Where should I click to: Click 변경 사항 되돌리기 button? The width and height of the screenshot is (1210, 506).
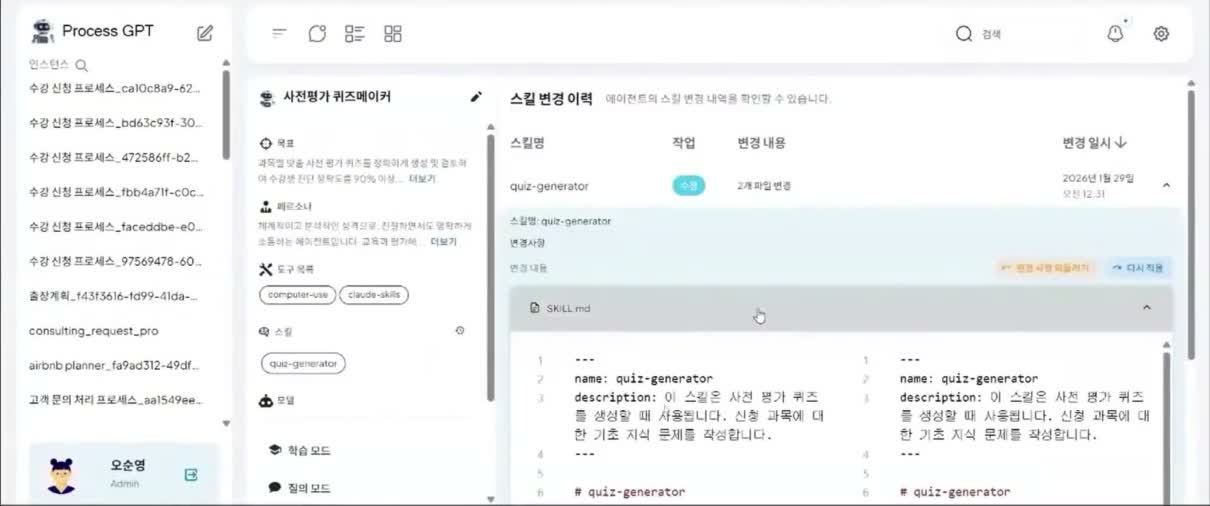coord(1046,268)
